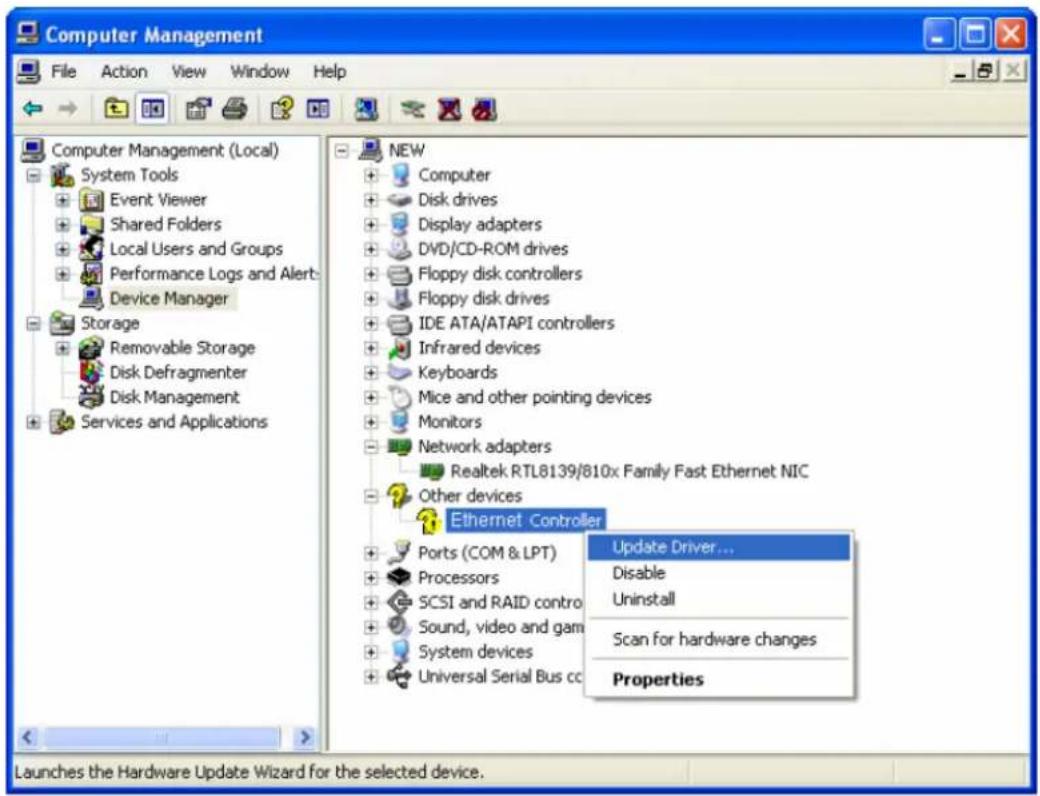Select the Realtek RTL8139/810x Family Fast Ethernet NIC

point(629,472)
